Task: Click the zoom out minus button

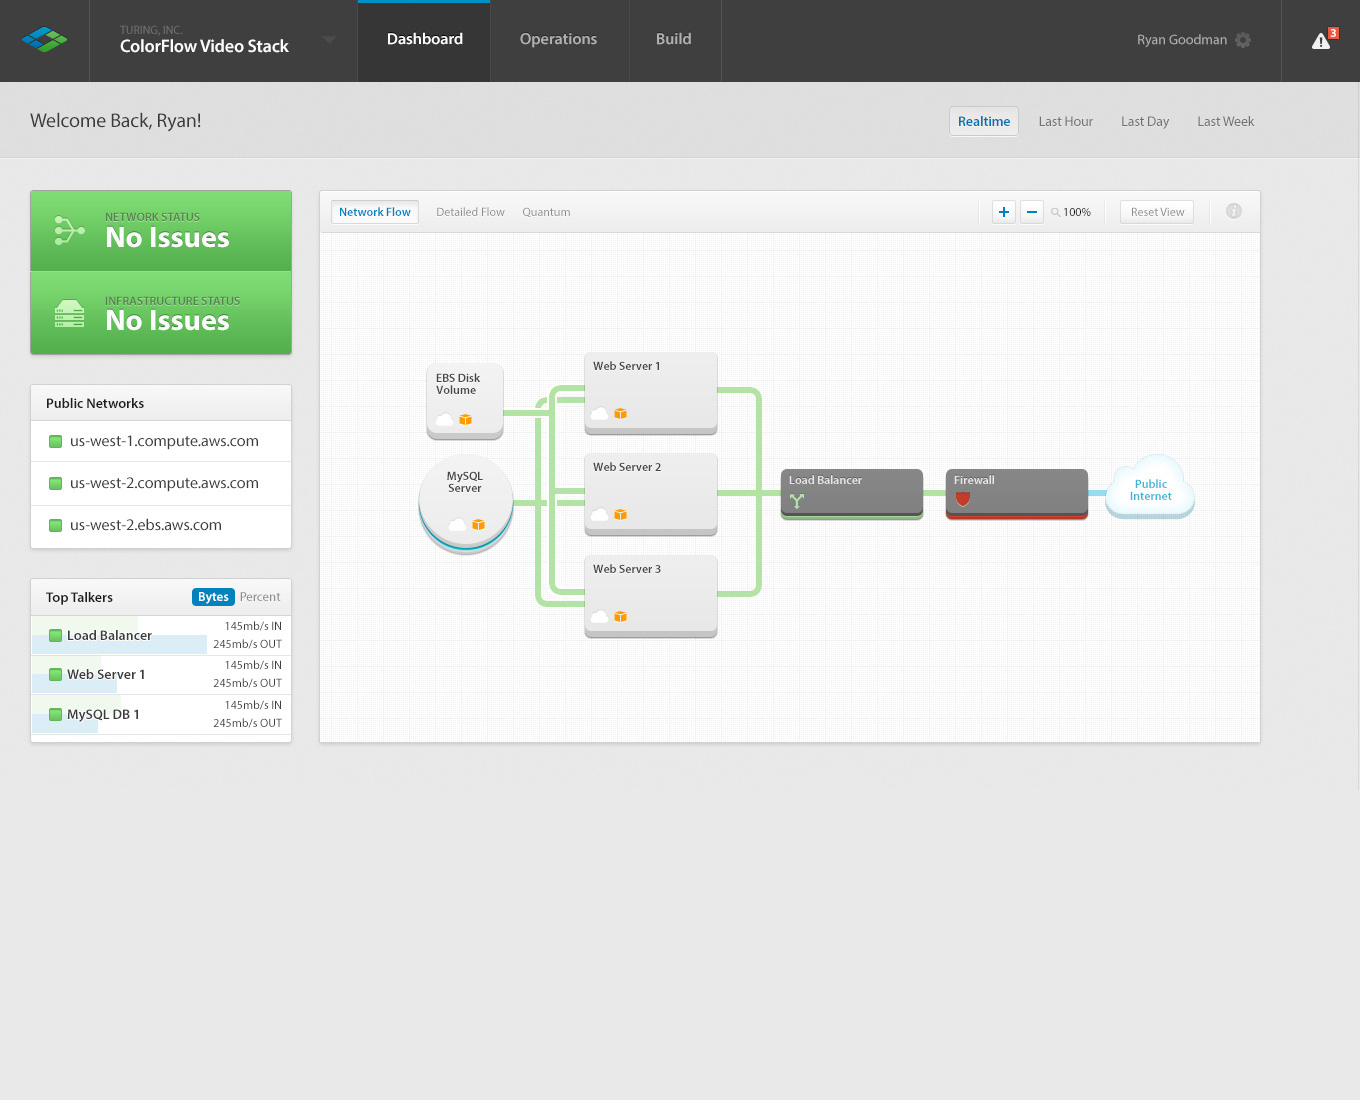Action: tap(1032, 212)
